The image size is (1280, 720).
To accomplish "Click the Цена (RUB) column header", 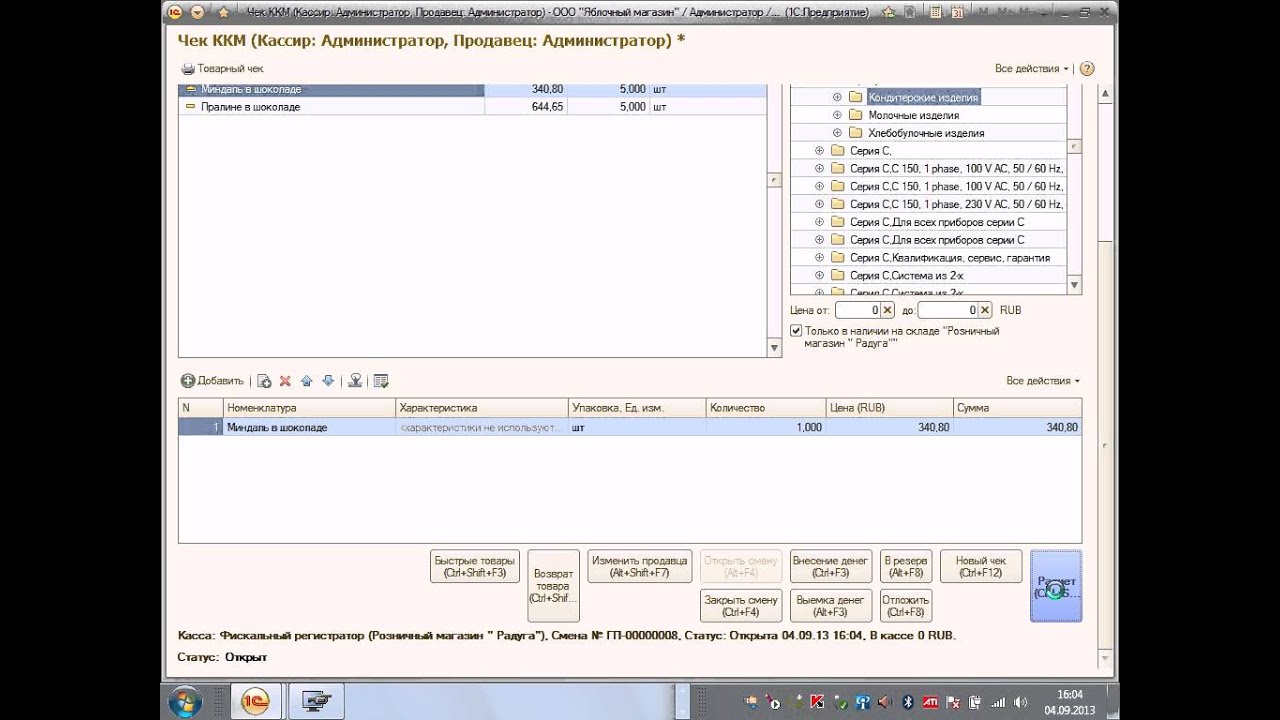I will [x=890, y=408].
